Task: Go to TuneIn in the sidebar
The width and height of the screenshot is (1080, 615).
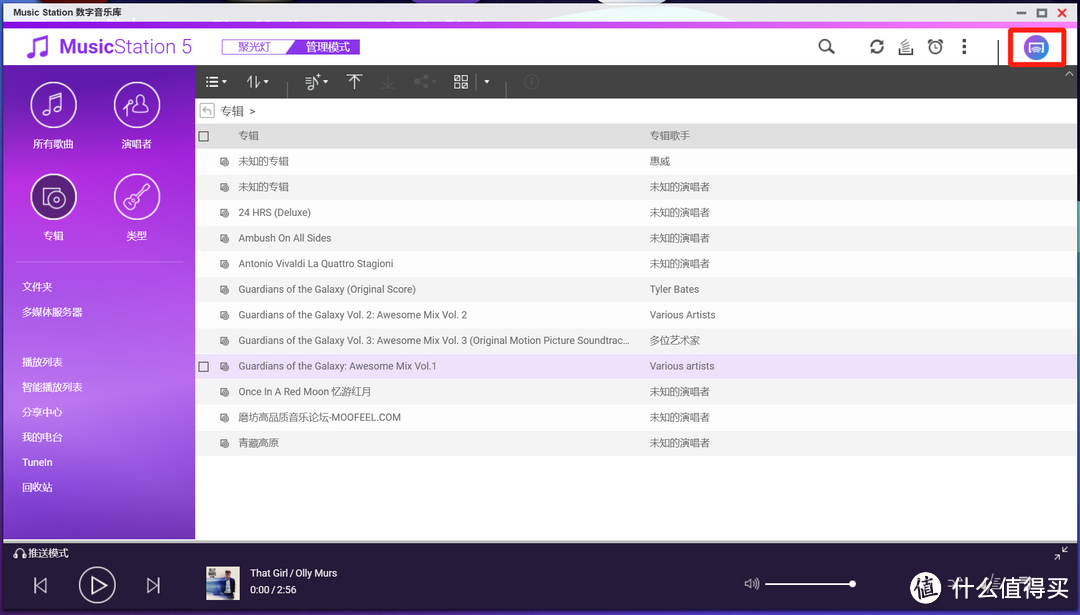Action: (37, 462)
